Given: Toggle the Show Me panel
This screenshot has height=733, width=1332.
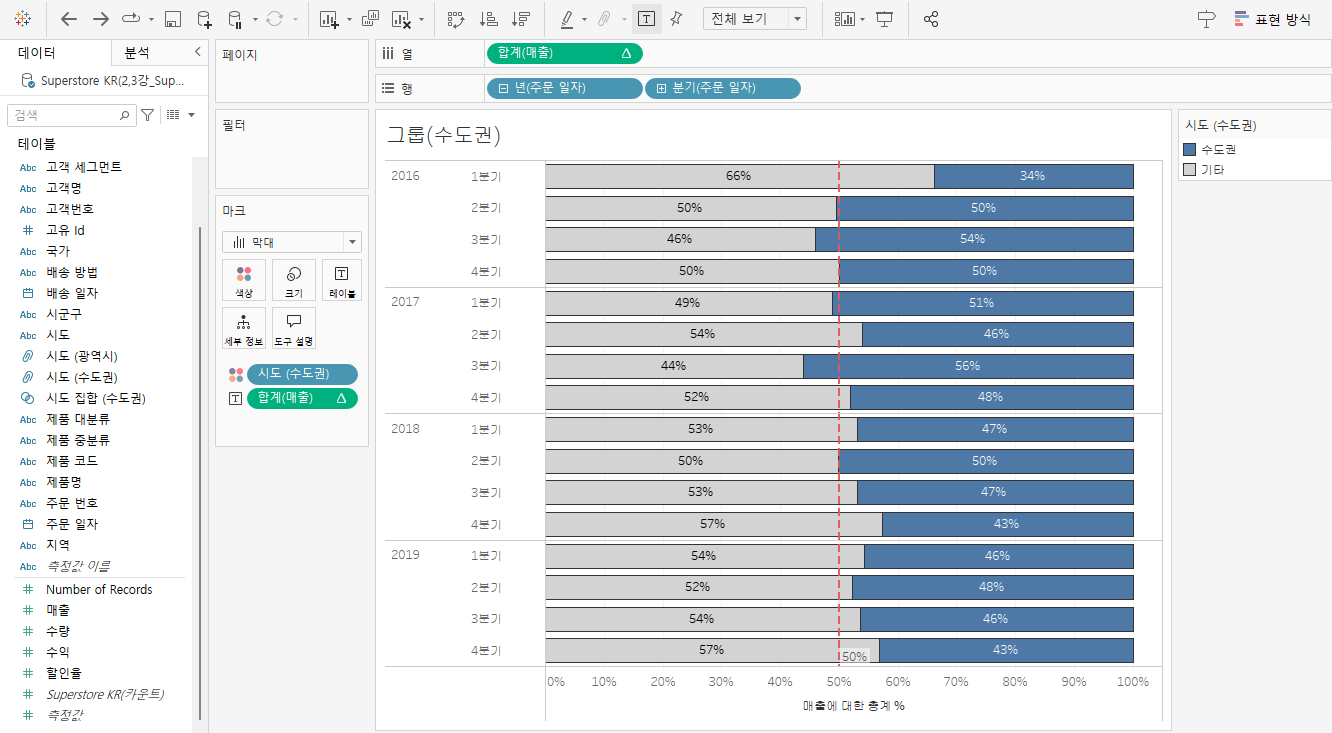Looking at the screenshot, I should (x=1271, y=19).
